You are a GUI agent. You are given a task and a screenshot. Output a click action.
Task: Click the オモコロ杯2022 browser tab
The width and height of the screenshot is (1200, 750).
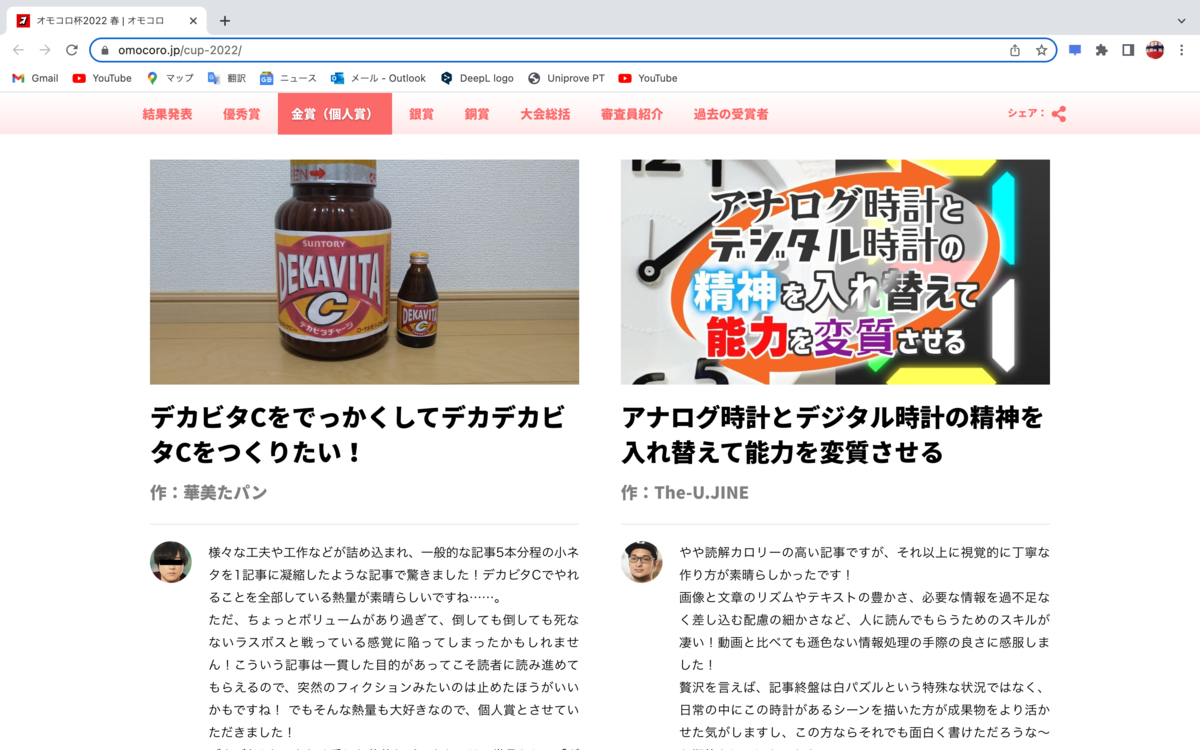pos(107,20)
